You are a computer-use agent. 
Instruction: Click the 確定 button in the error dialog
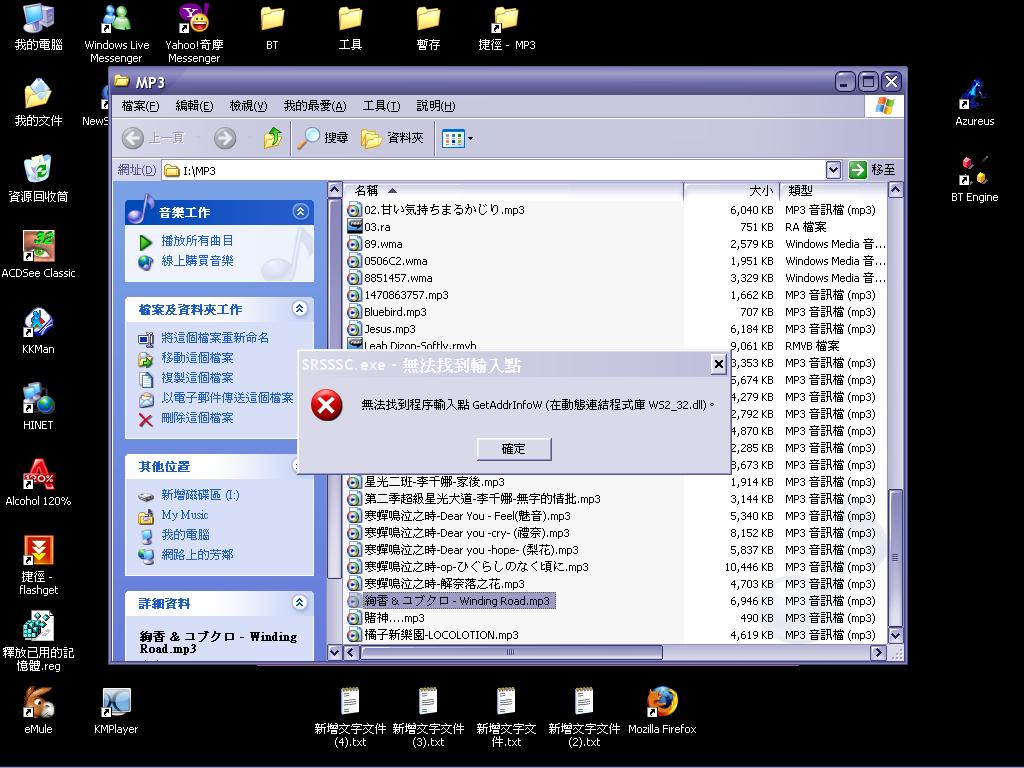tap(514, 449)
